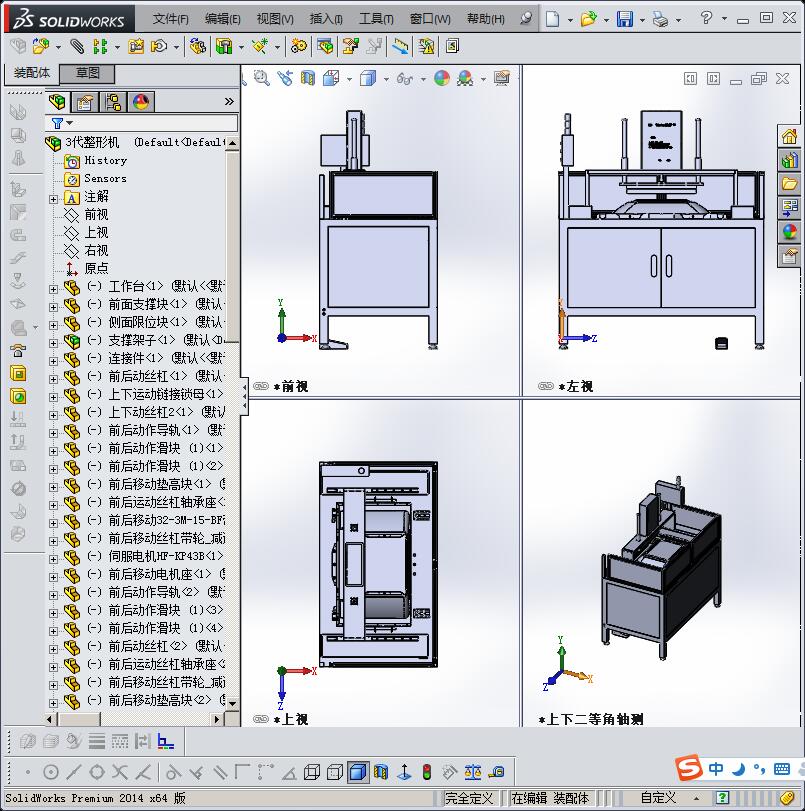Click the circle sketch tool in bottom toolbar
The height and width of the screenshot is (811, 805).
coord(51,772)
